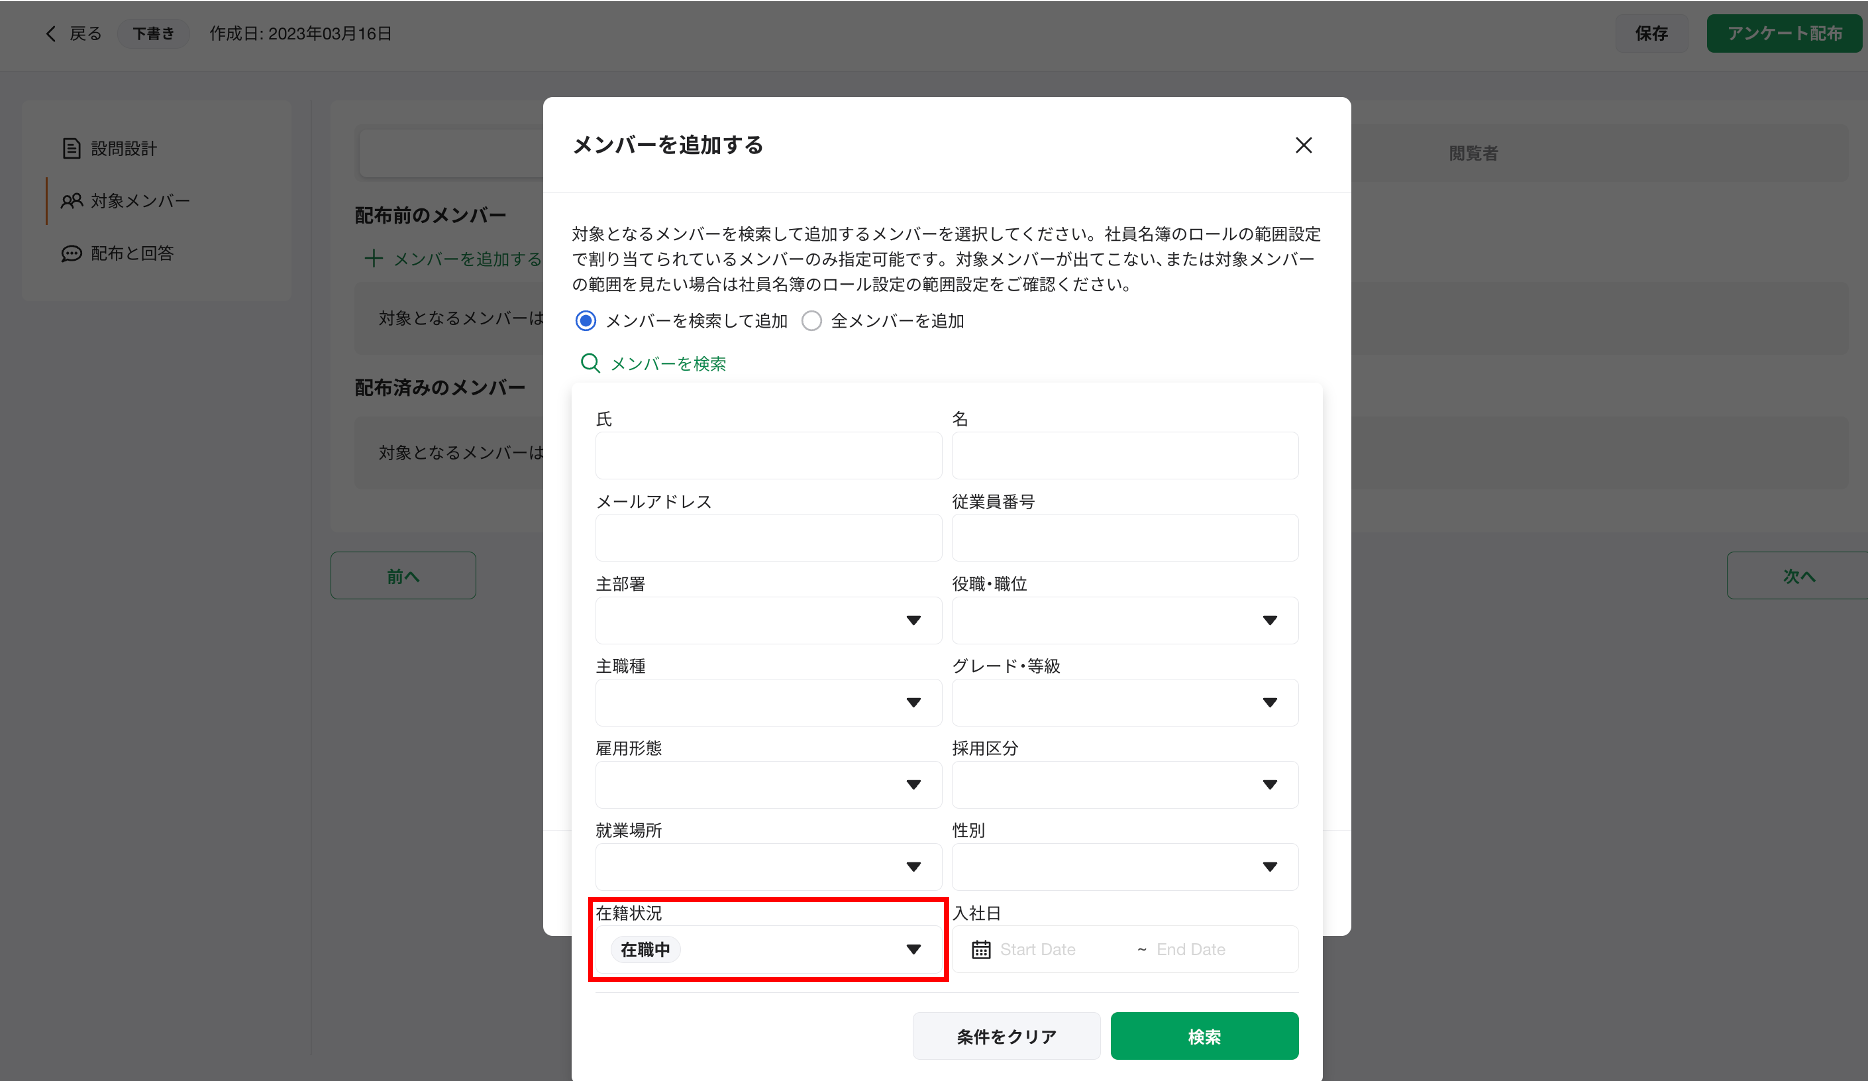Click the 配布と回答 speech bubble icon
Viewport: 1868px width, 1082px height.
tap(71, 254)
